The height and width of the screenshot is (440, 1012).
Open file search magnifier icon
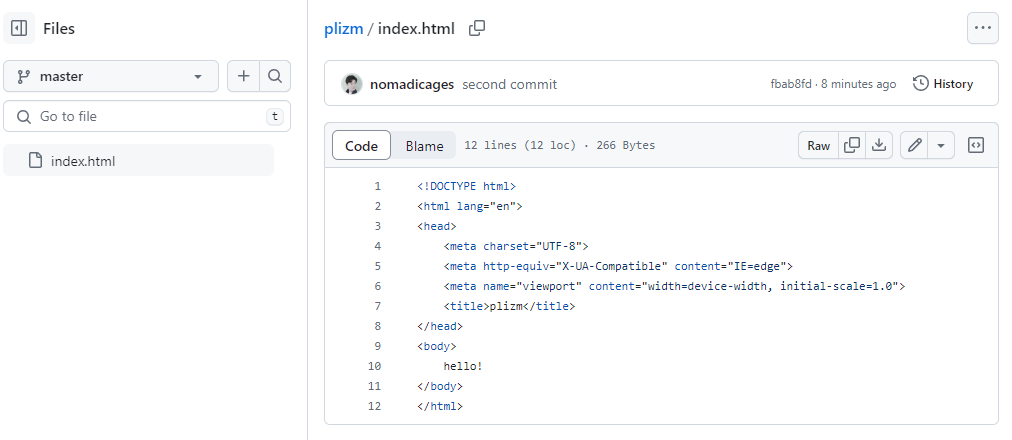[x=275, y=76]
